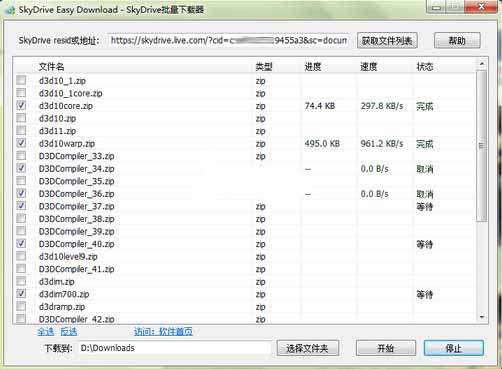Uncheck the d3d10core.zip checkbox
Screen dimensions: 502x369
click(21, 105)
